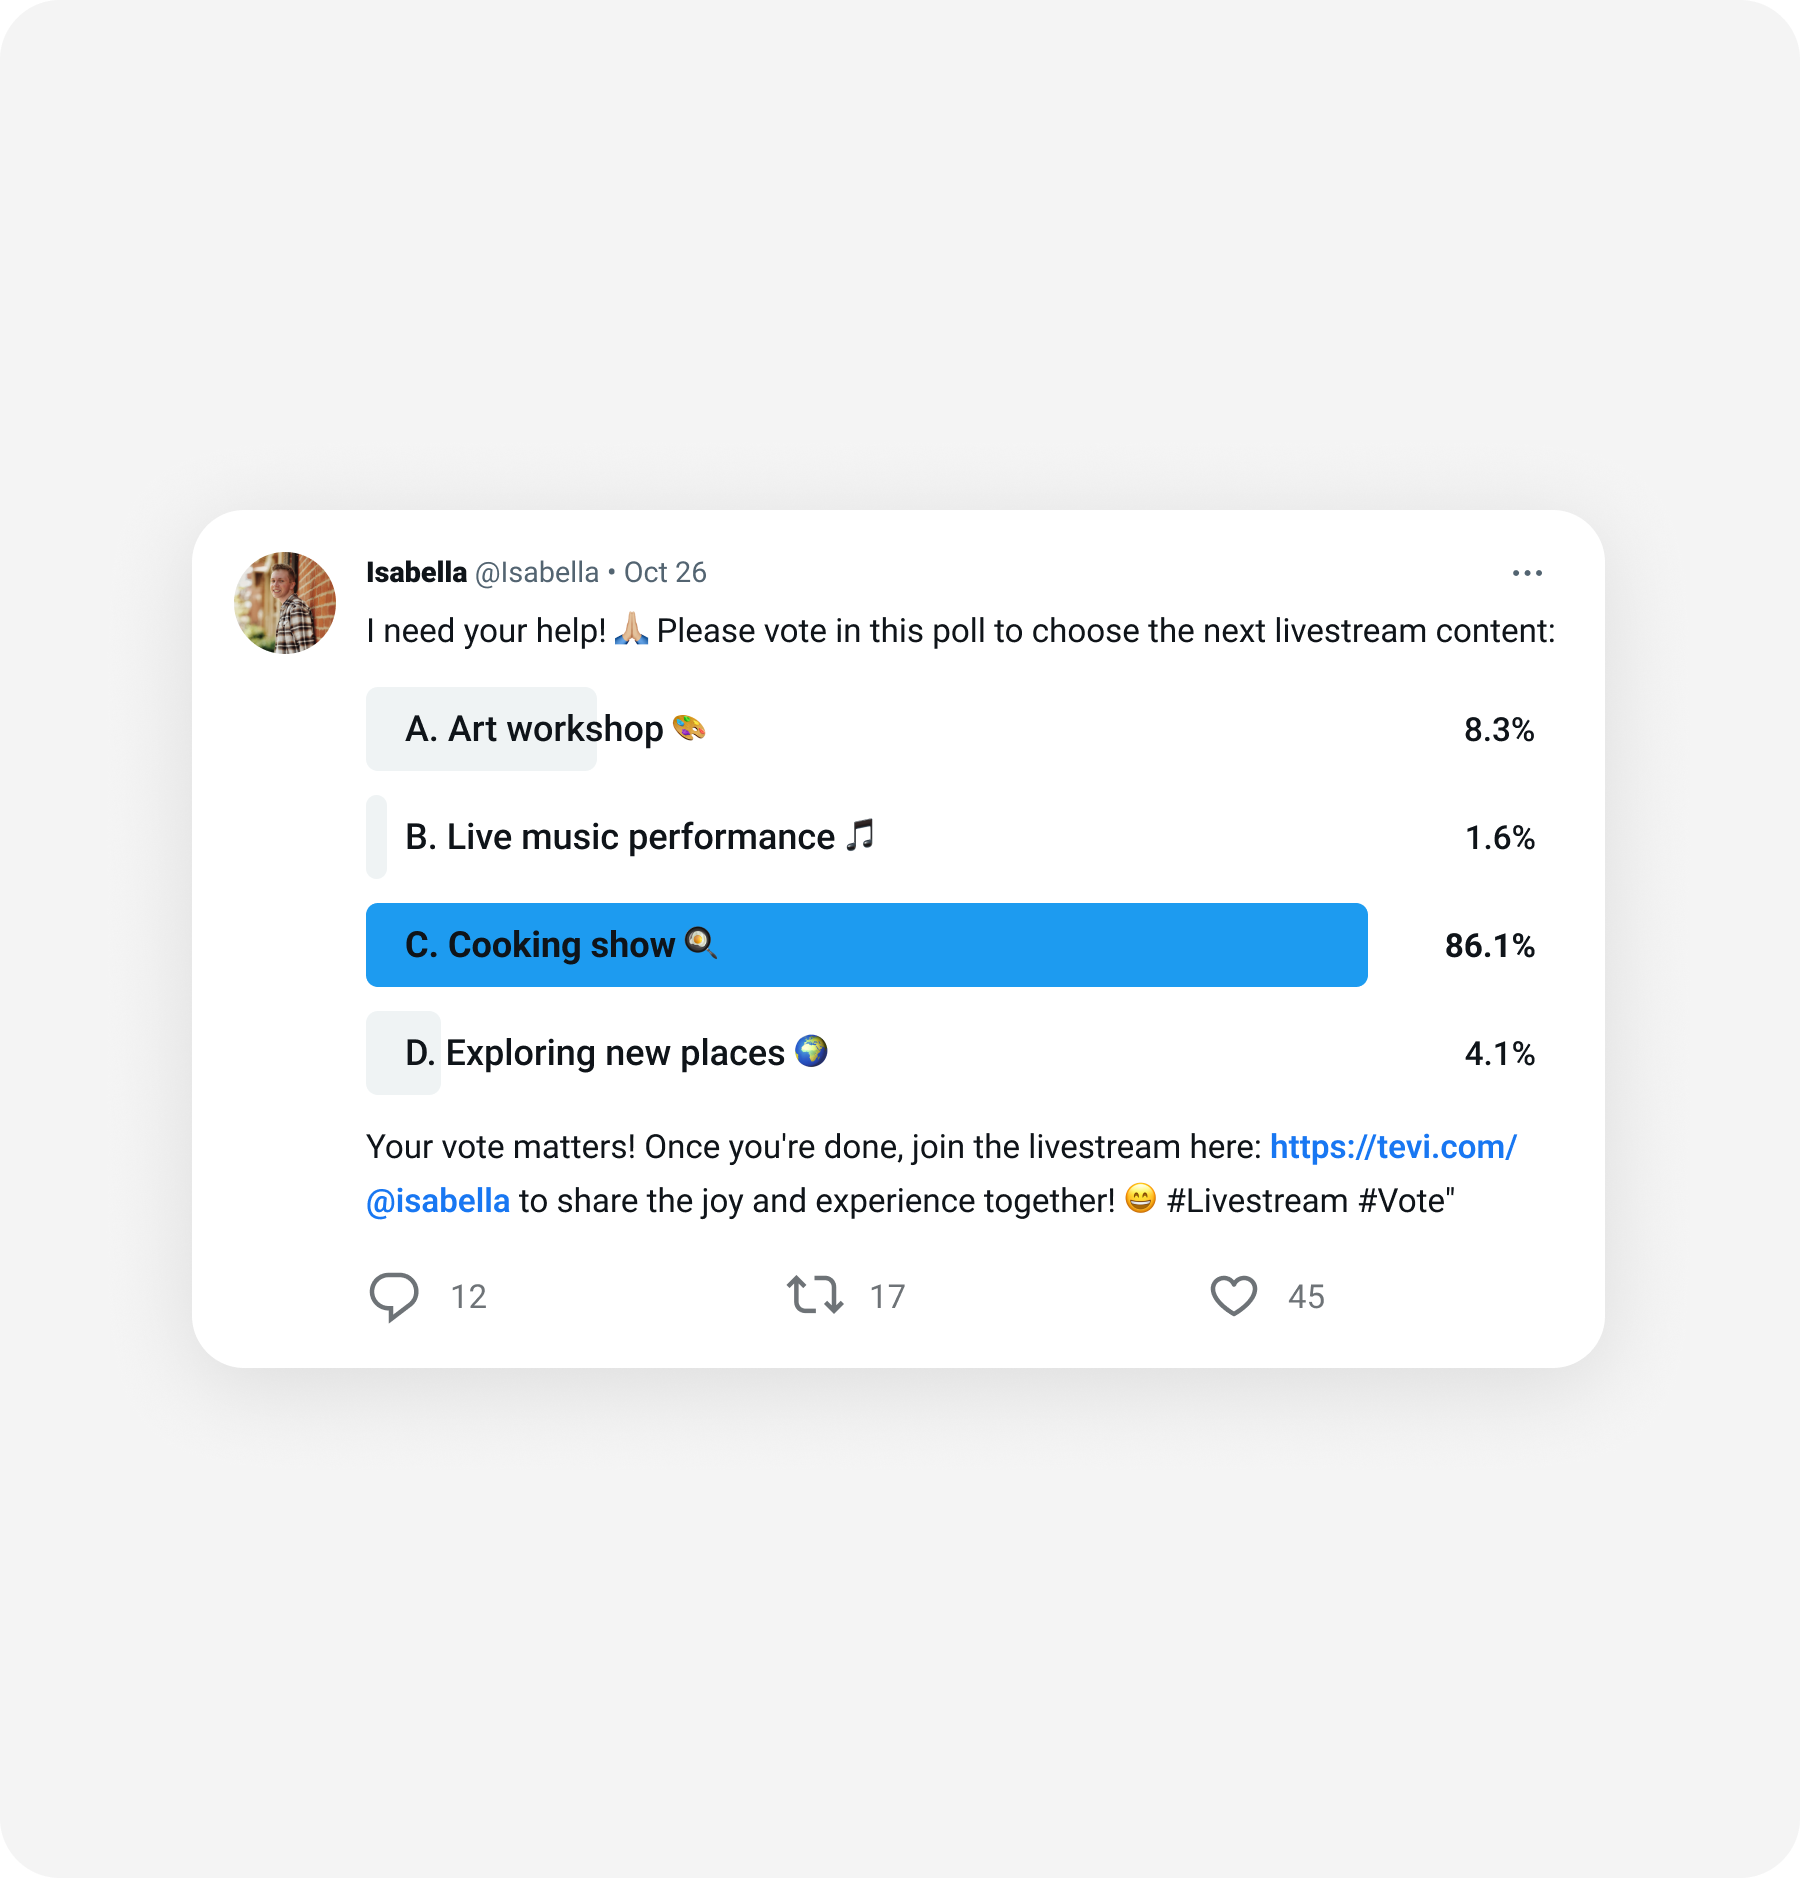This screenshot has width=1800, height=1878.
Task: Click the praying hands emoji in post text
Action: click(x=631, y=630)
